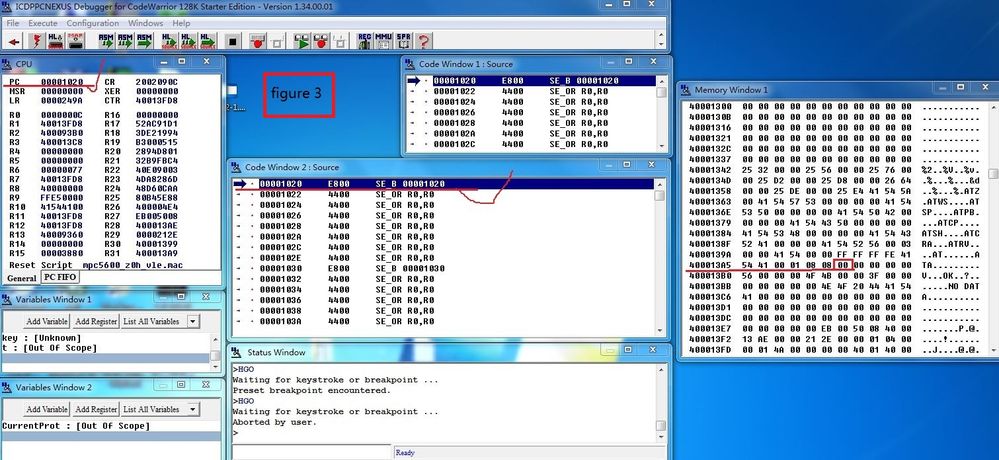Click the grayed macro stop icon
This screenshot has height=460, width=999.
point(340,41)
